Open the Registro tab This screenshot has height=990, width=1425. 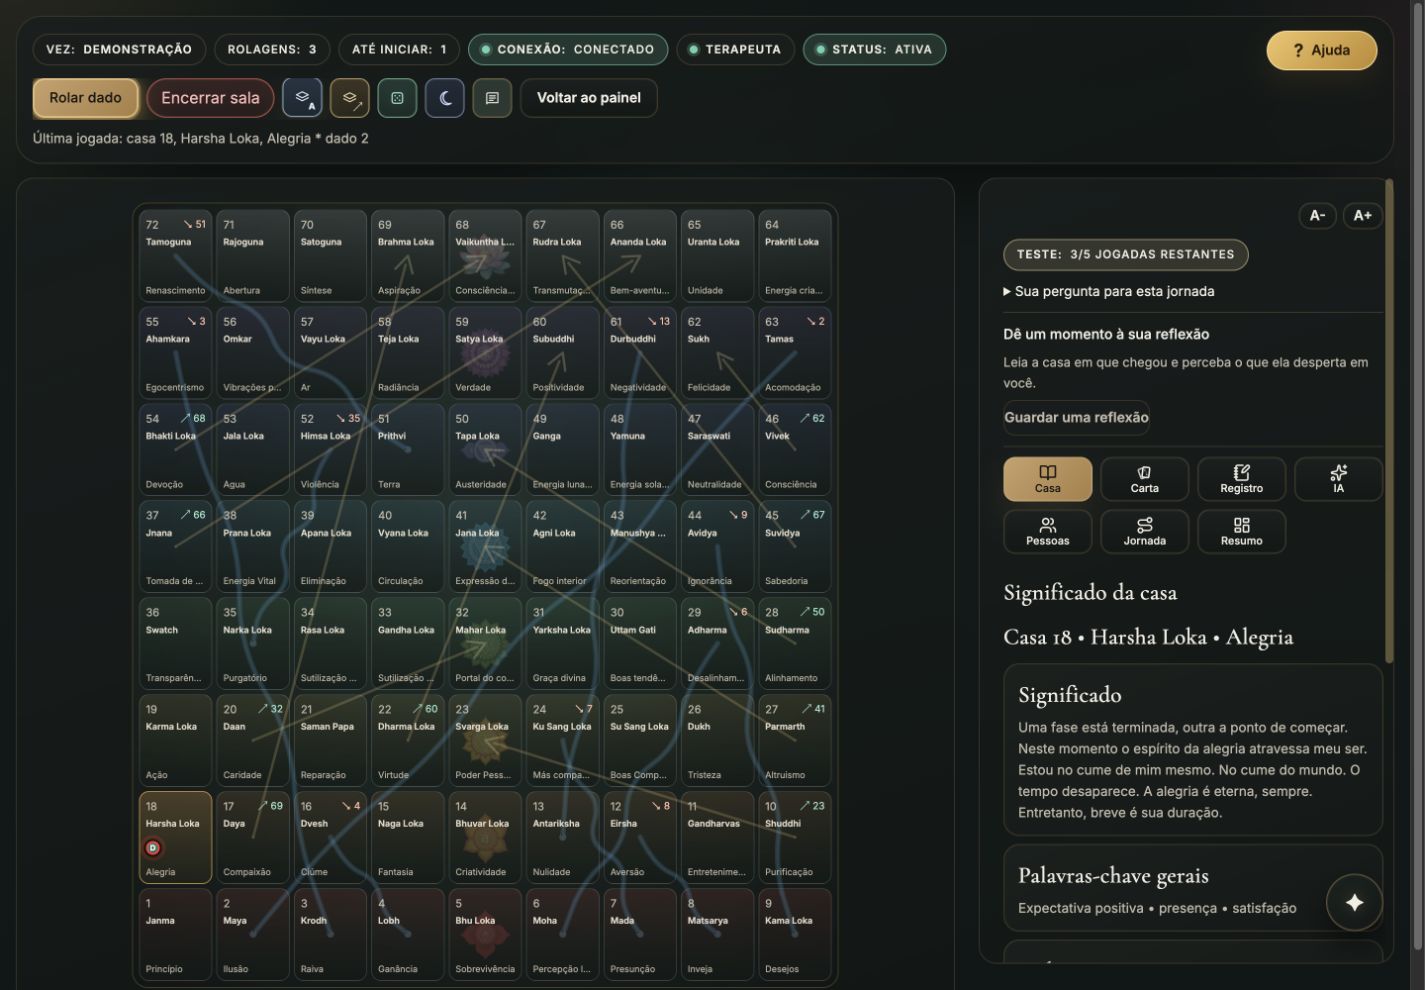pyautogui.click(x=1241, y=479)
